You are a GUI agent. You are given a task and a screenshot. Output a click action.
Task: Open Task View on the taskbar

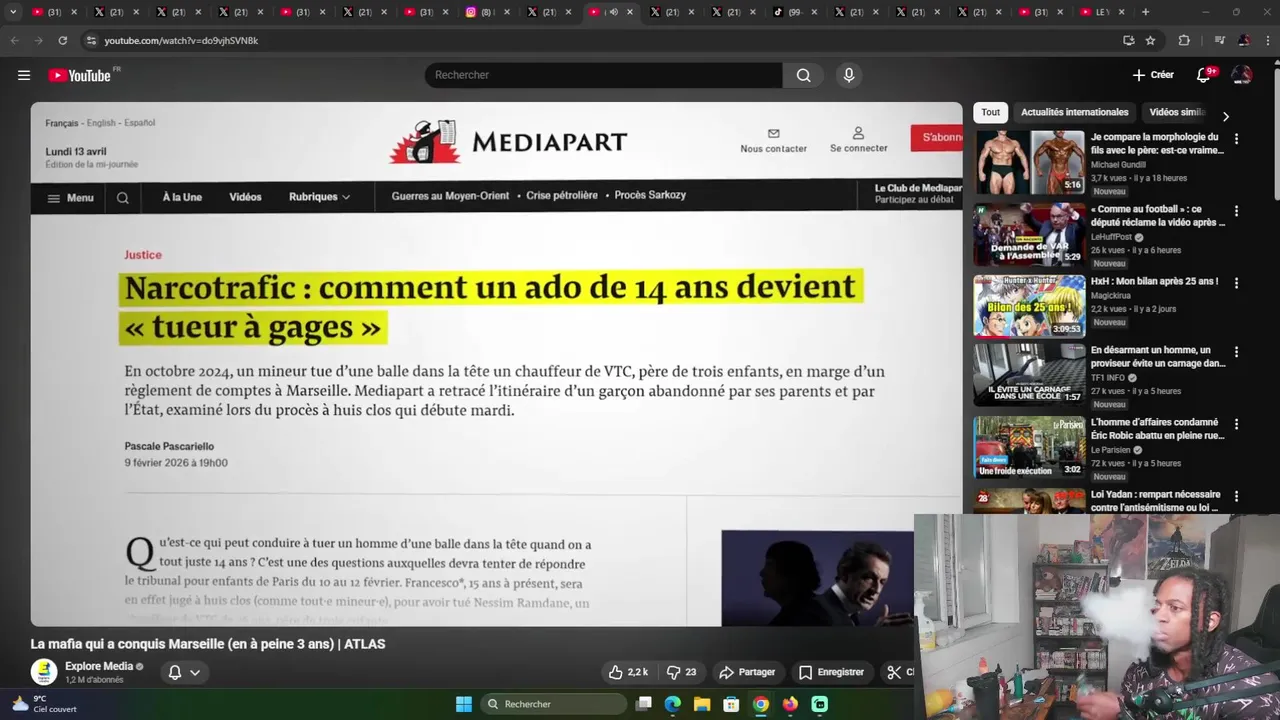tap(644, 704)
